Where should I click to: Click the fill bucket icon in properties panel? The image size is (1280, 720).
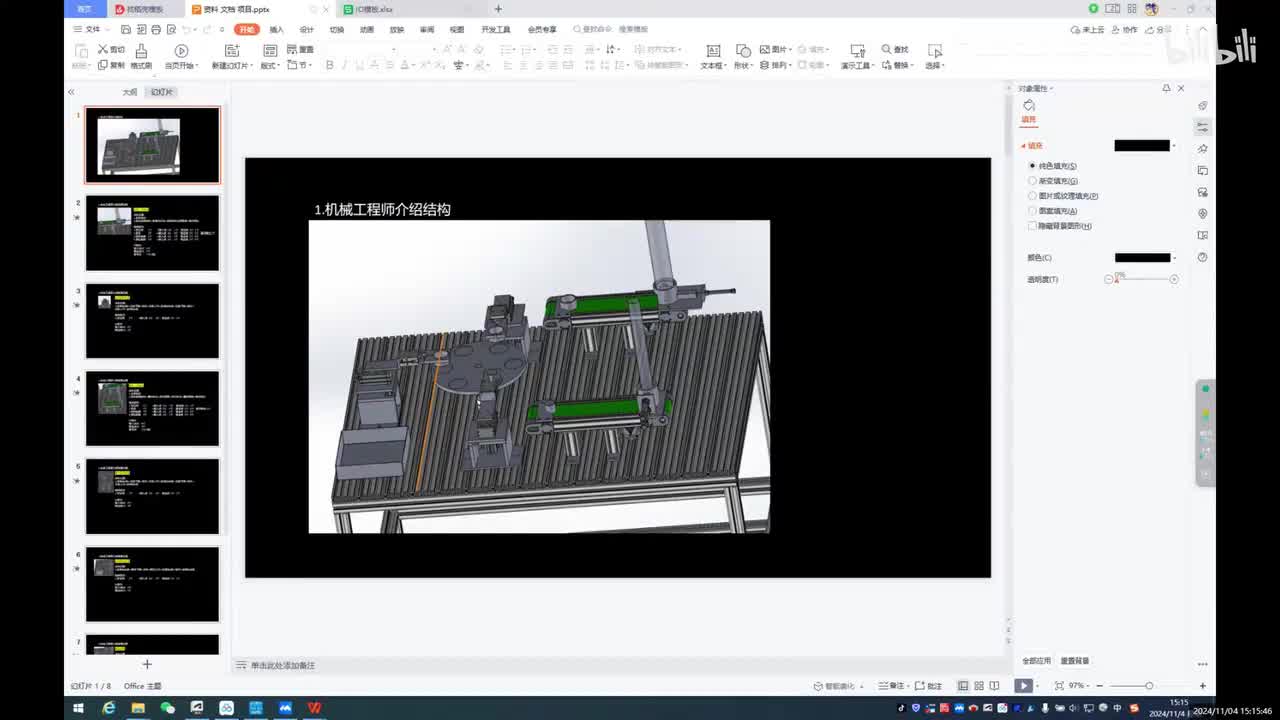pos(1029,106)
